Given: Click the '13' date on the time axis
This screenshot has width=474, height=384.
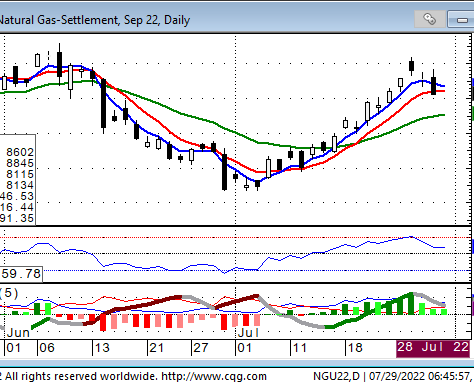Looking at the screenshot, I should coord(102,348).
